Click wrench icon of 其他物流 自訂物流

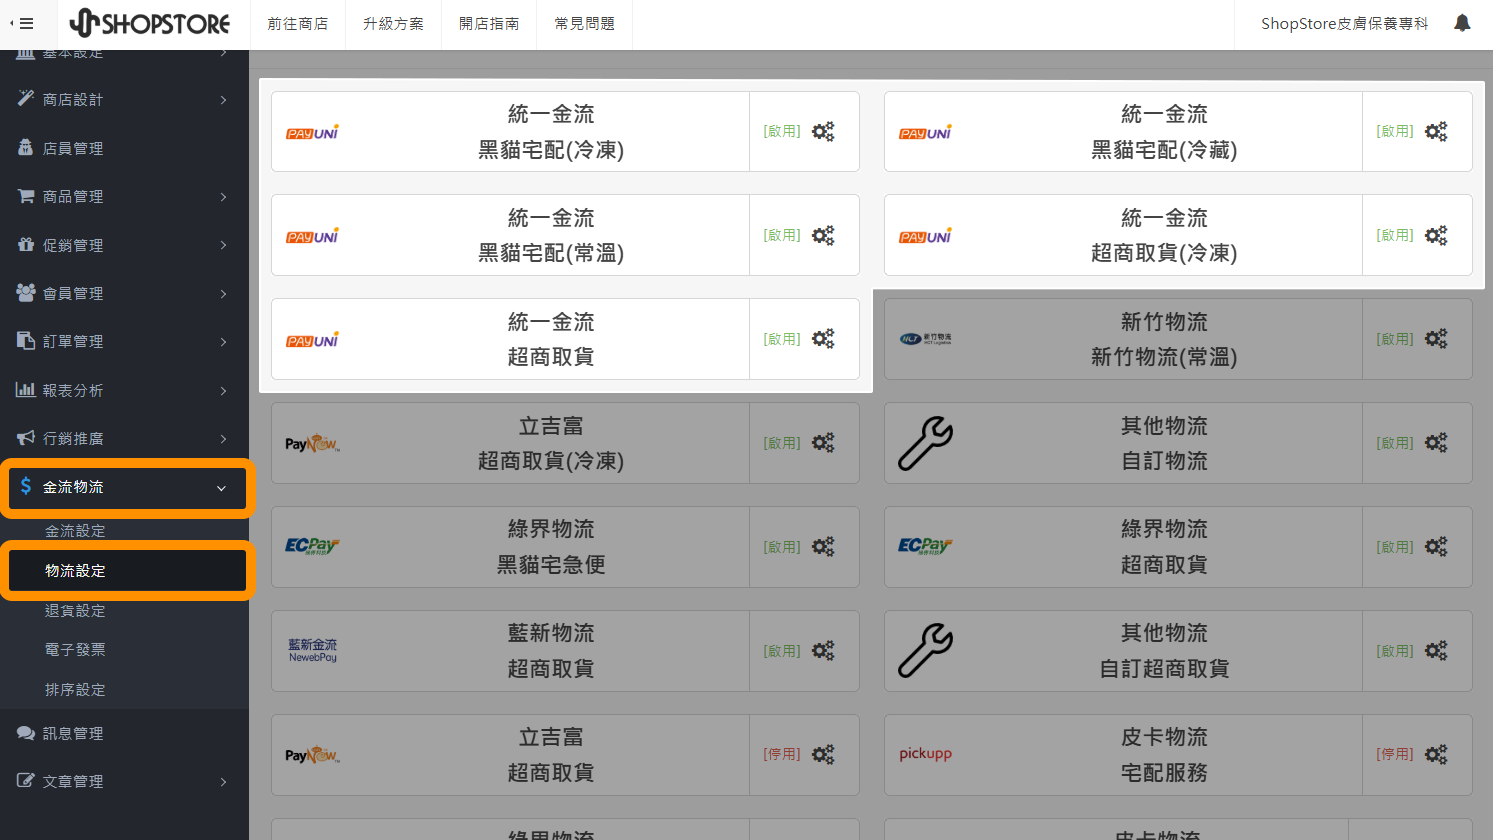tap(925, 443)
